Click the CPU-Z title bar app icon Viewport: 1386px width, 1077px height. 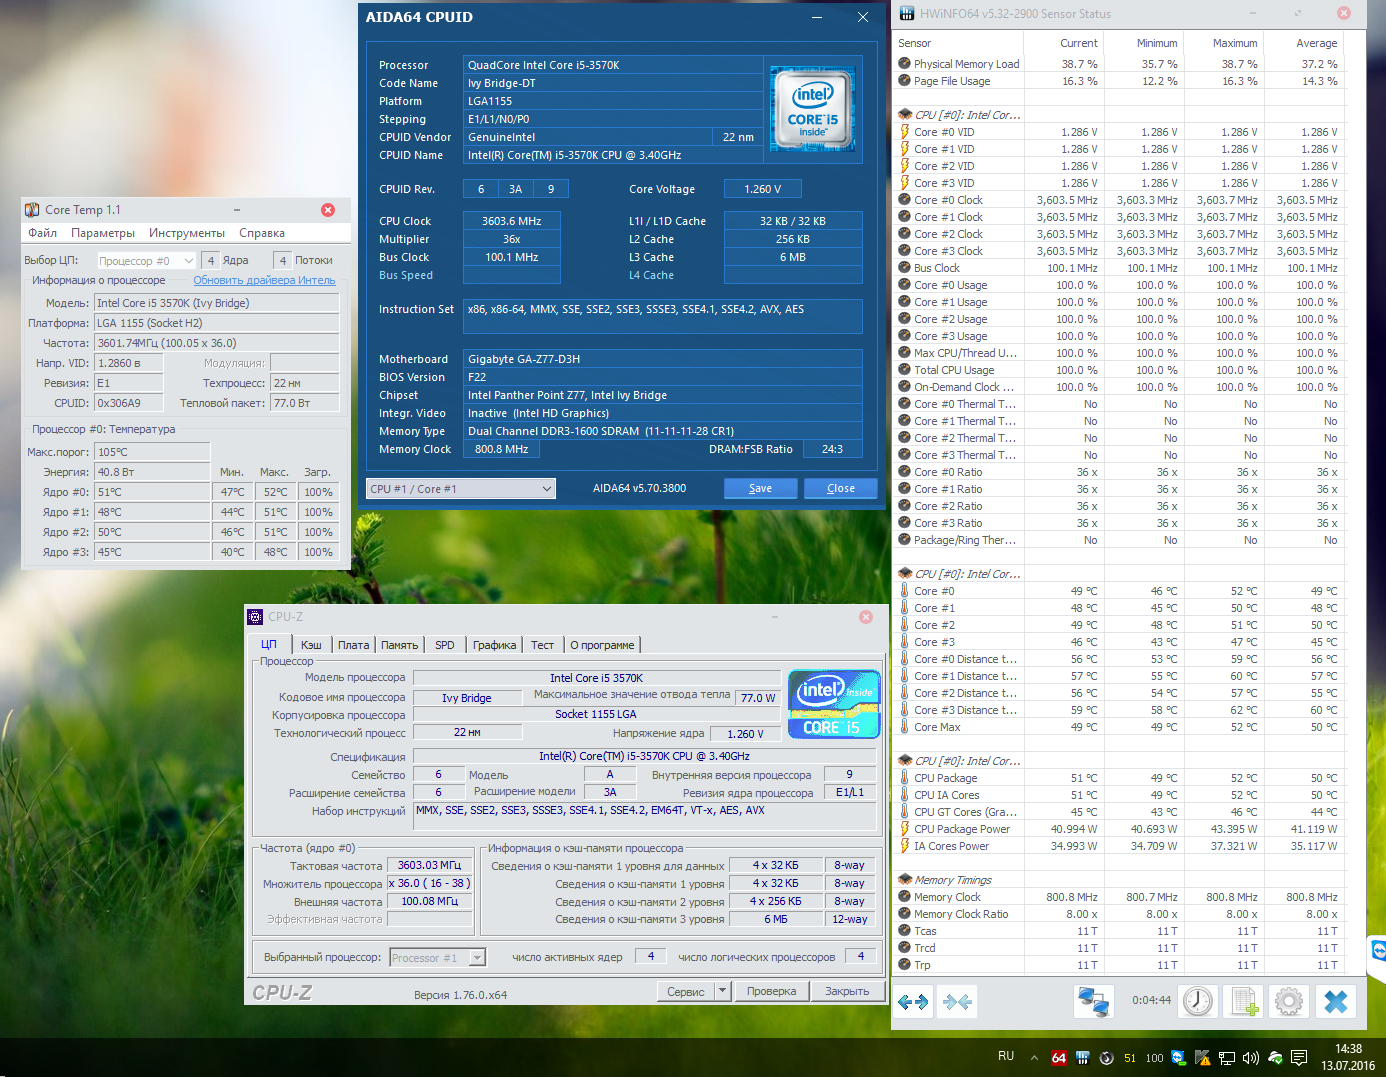click(x=256, y=617)
